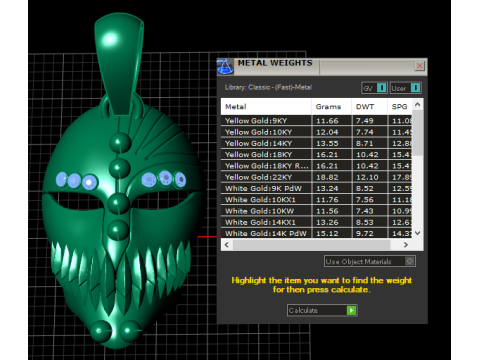Click the Calculate button
Screen dimensions: 480x360
[x=322, y=310]
